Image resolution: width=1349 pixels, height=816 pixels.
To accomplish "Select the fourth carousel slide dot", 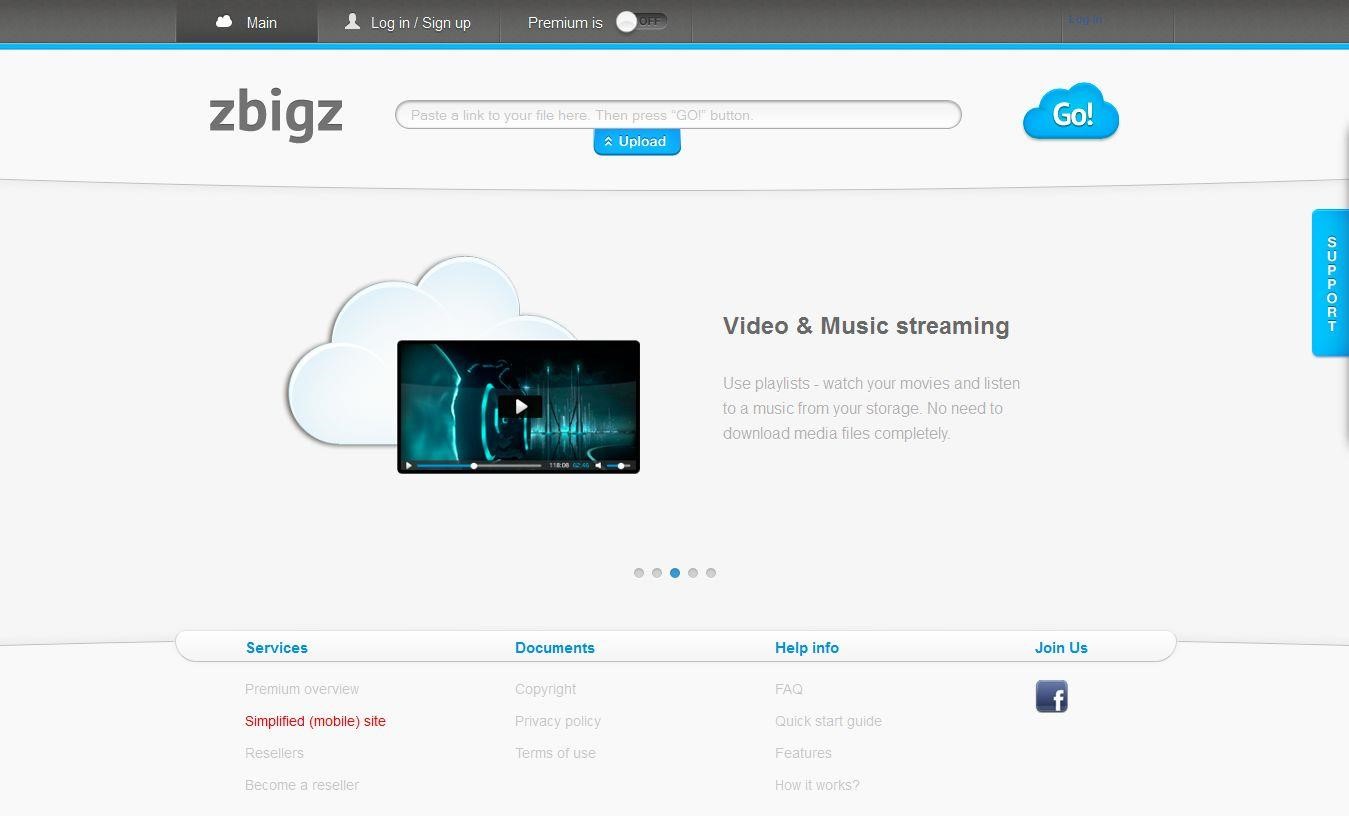I will tap(693, 573).
